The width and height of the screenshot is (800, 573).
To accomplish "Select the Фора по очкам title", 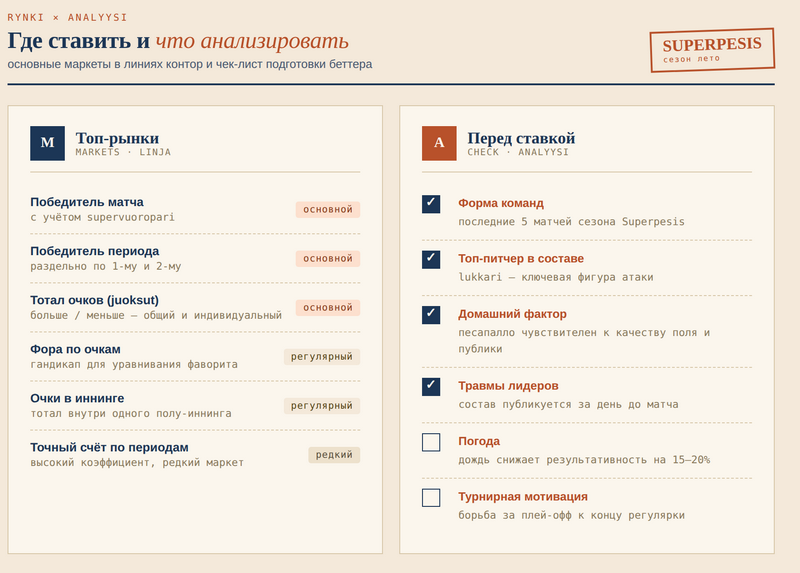I will point(76,350).
